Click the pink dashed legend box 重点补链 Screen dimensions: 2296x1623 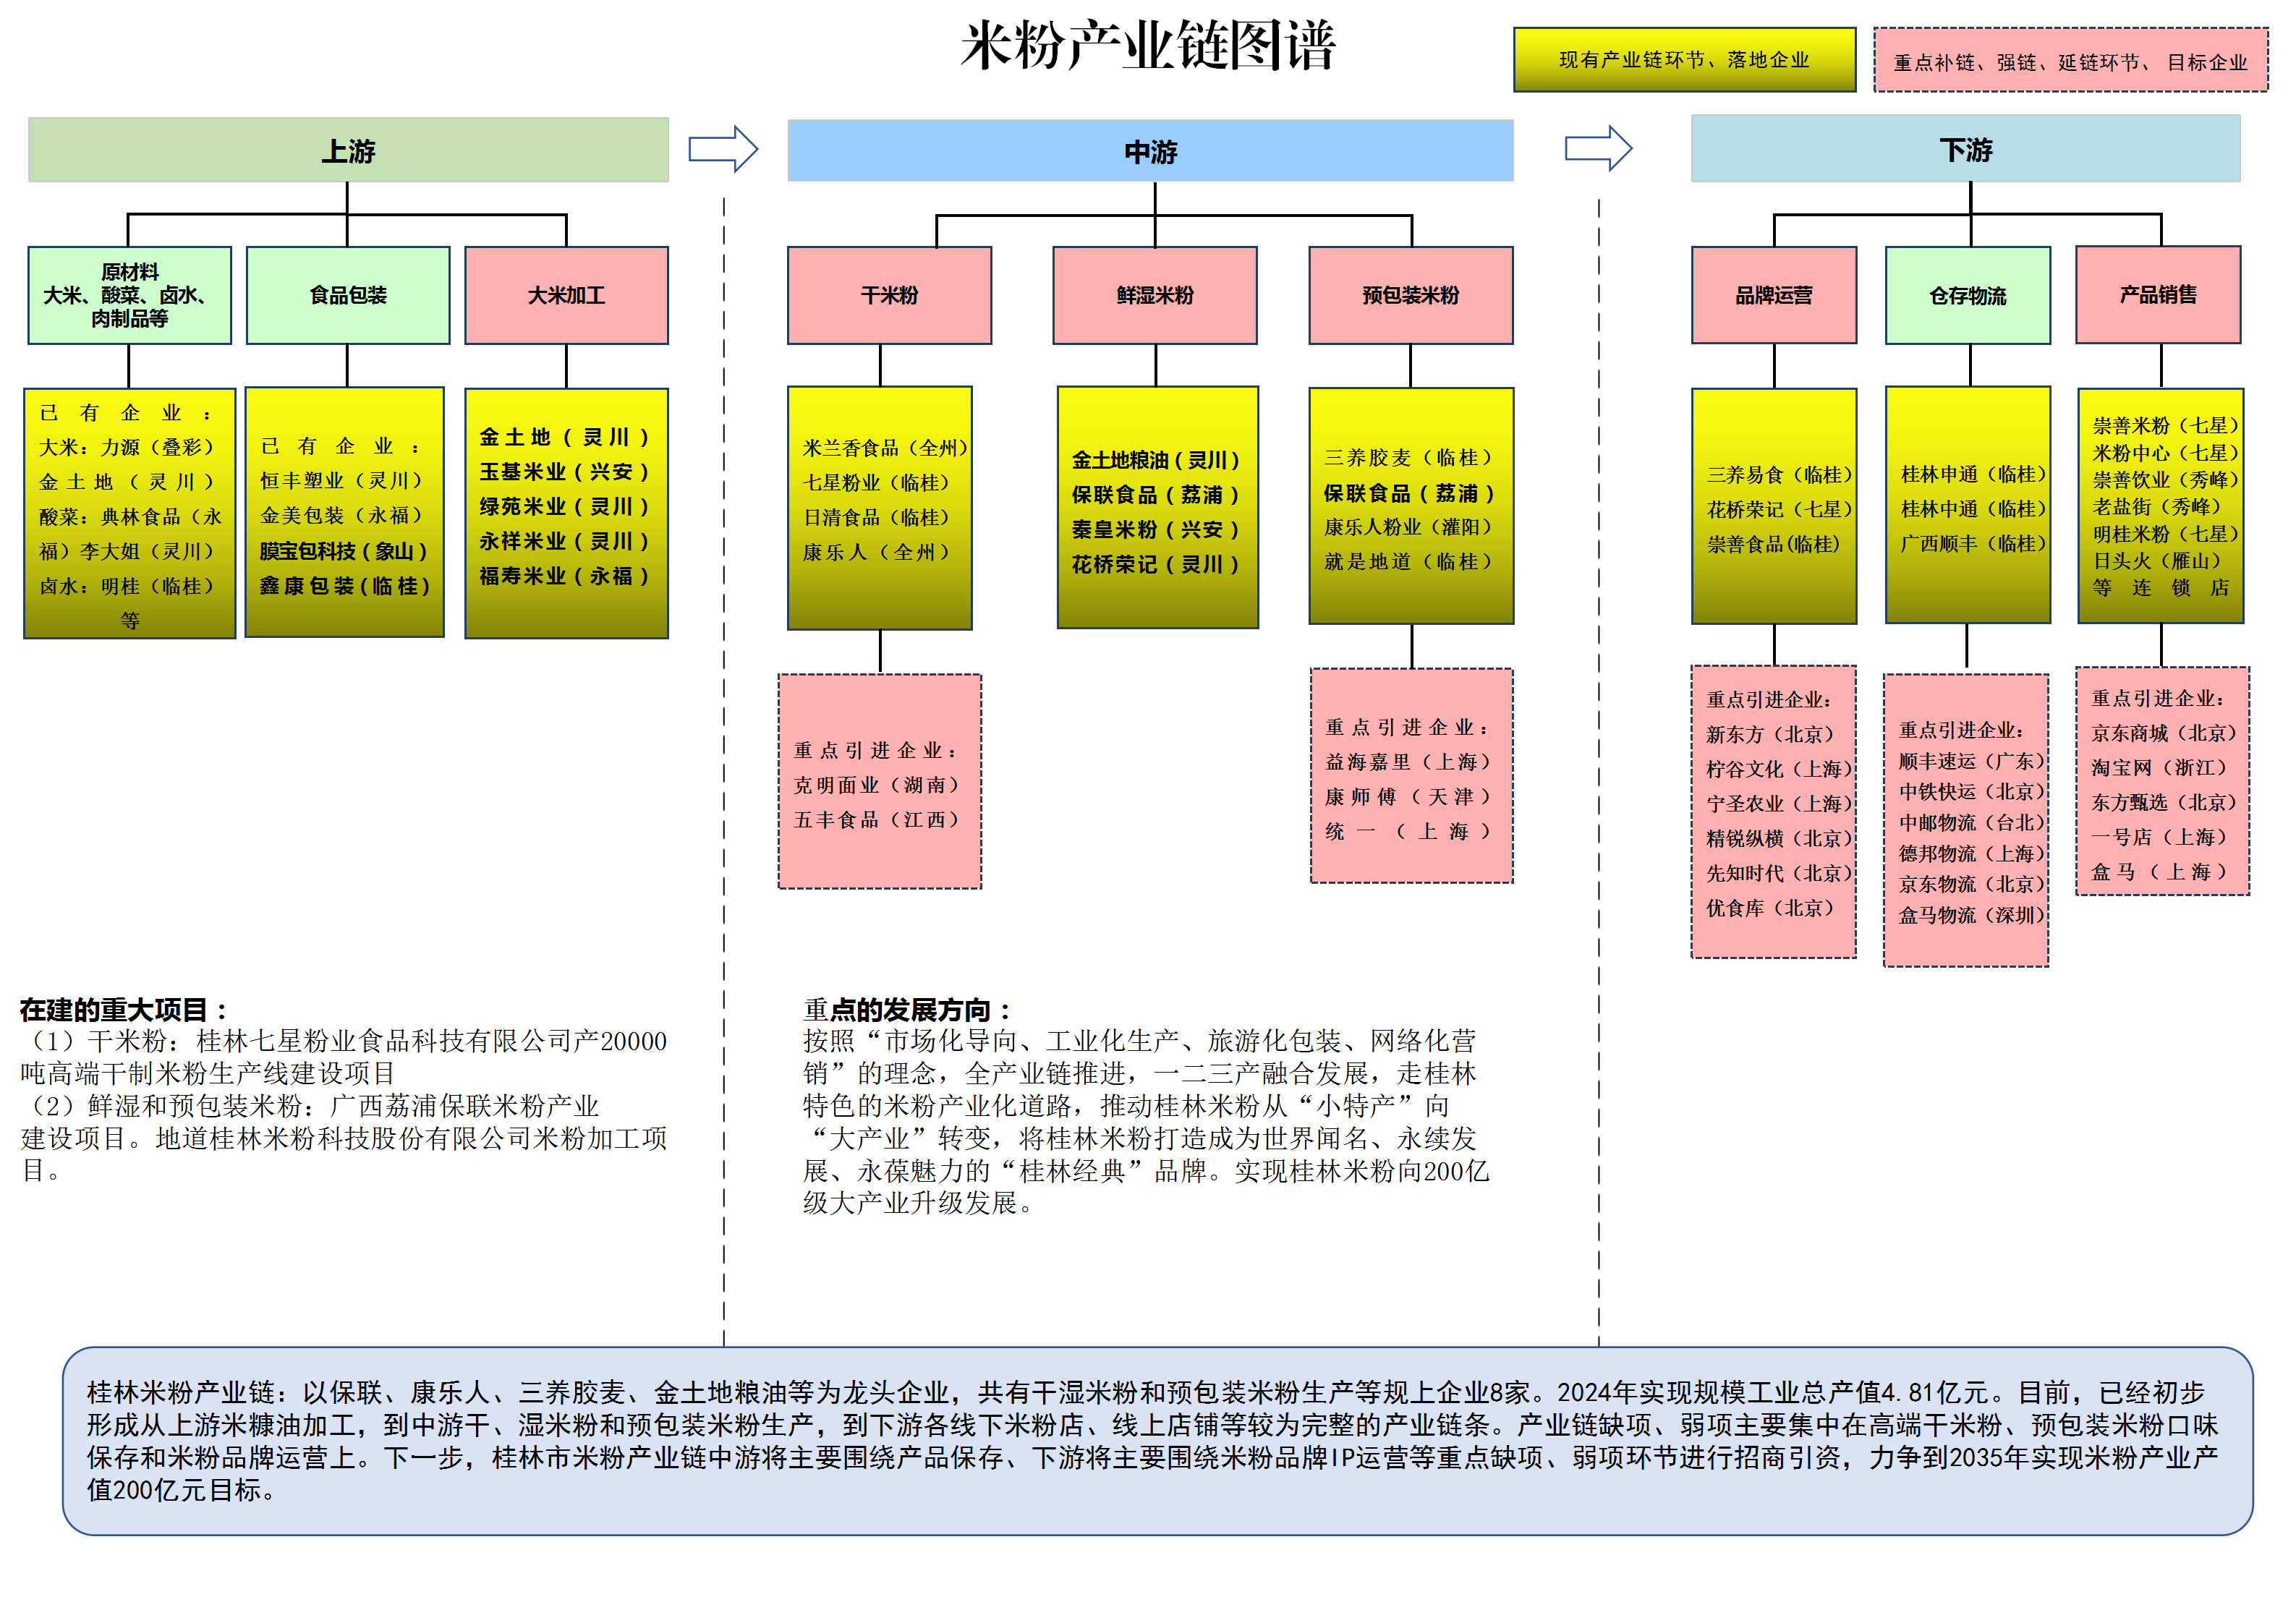2070,62
